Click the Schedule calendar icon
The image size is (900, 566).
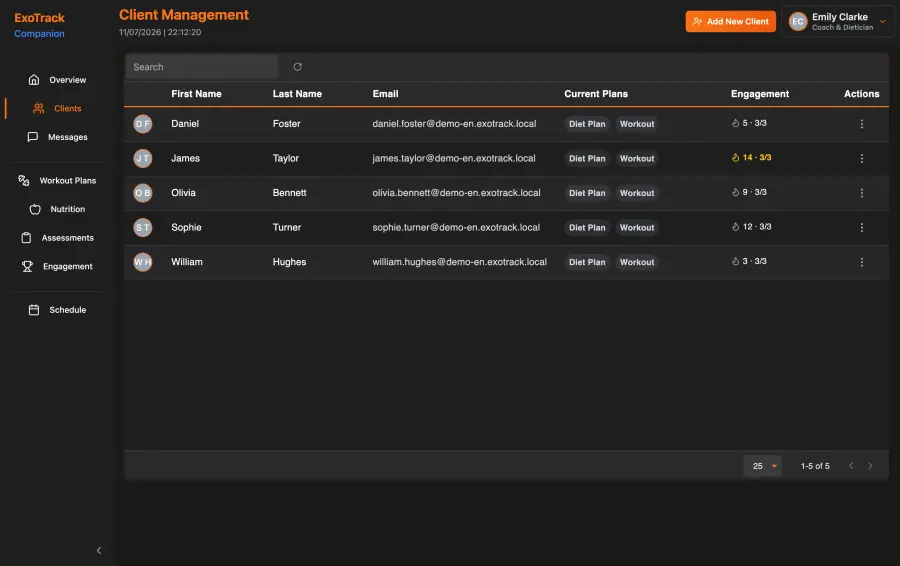34,310
